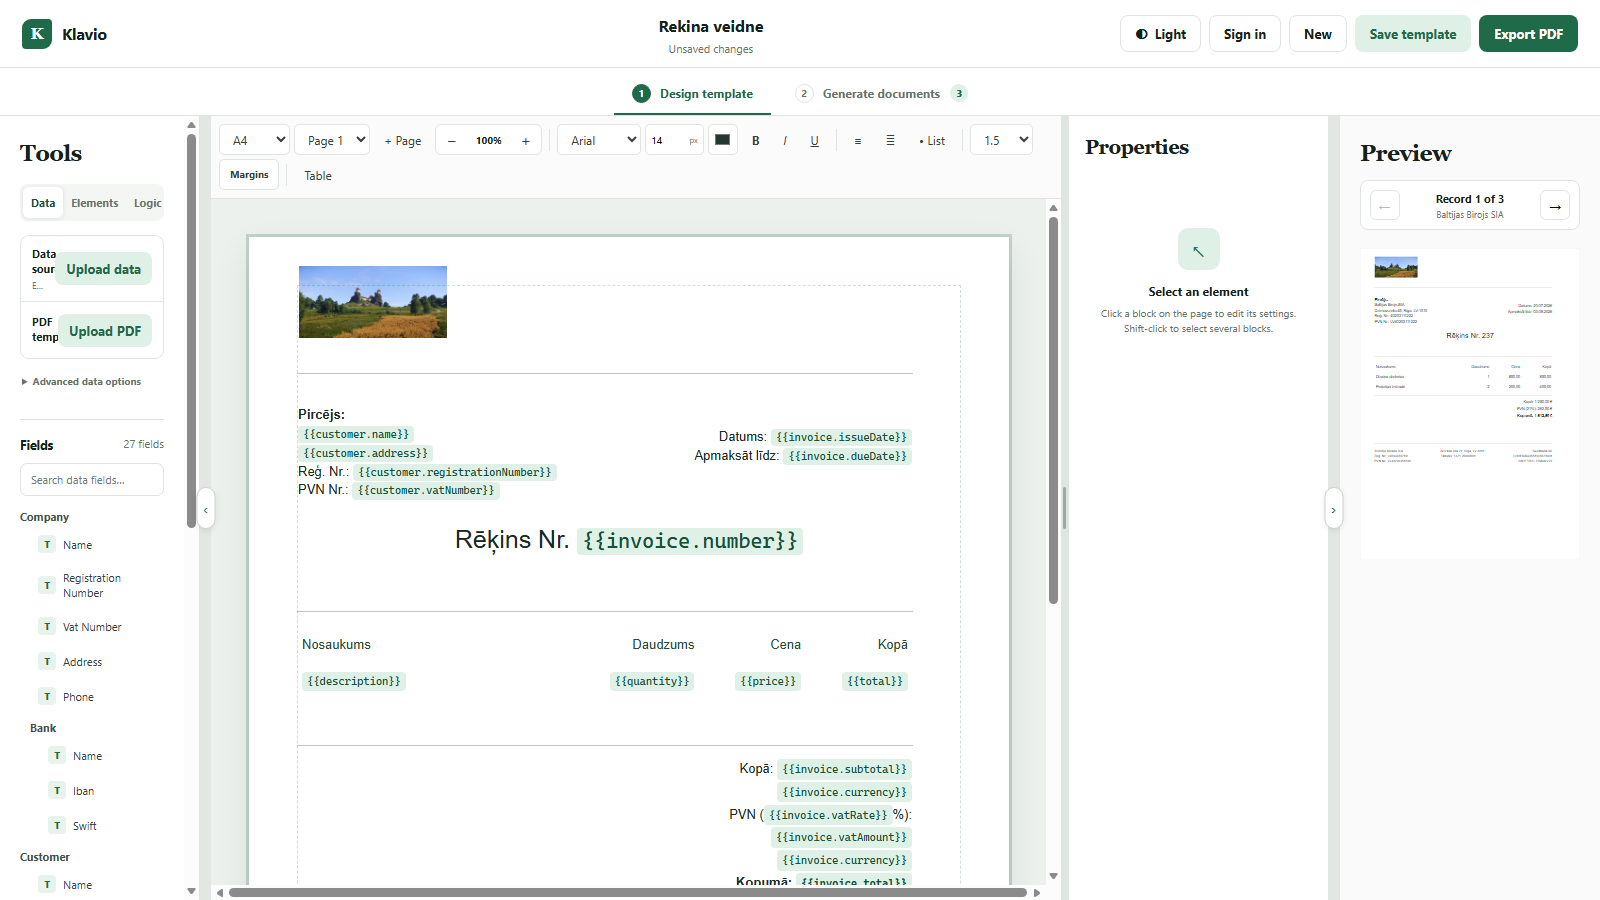Click the preview page thumbnail
The width and height of the screenshot is (1600, 900).
(x=1469, y=404)
